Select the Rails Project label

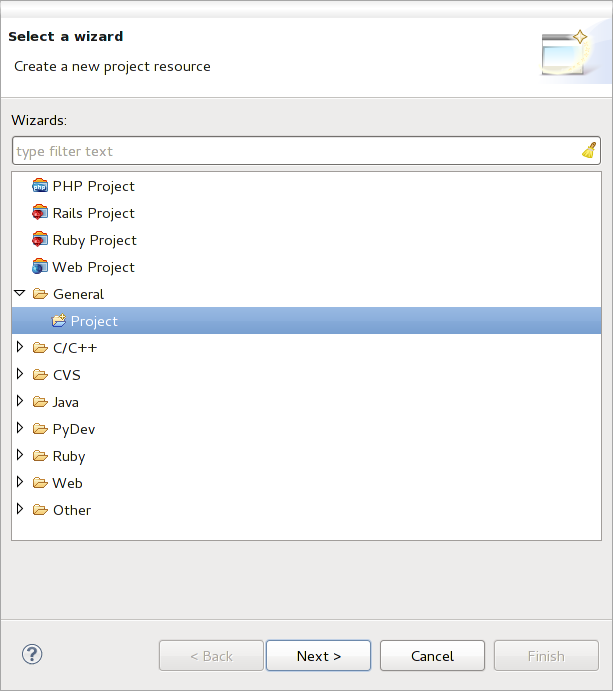click(x=94, y=213)
